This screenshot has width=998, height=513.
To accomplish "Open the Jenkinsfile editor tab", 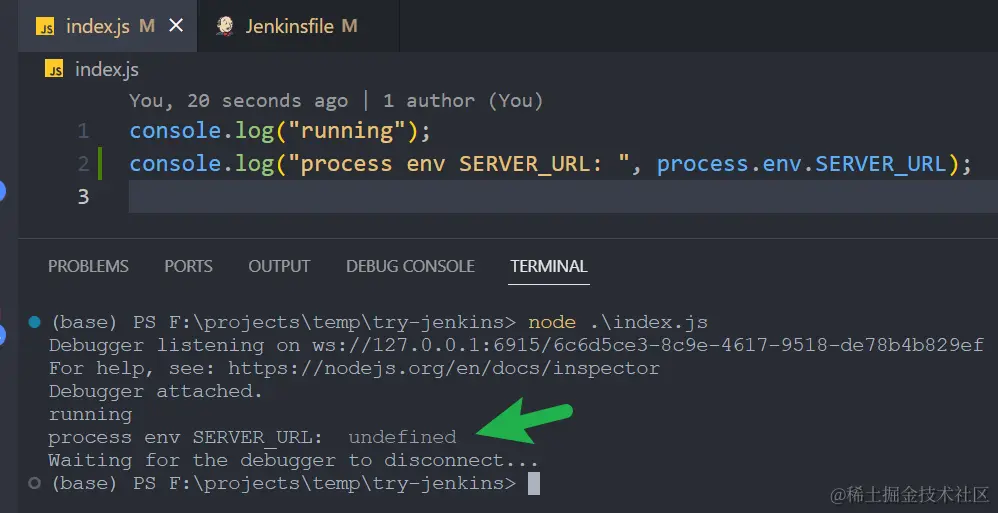I will pos(299,26).
